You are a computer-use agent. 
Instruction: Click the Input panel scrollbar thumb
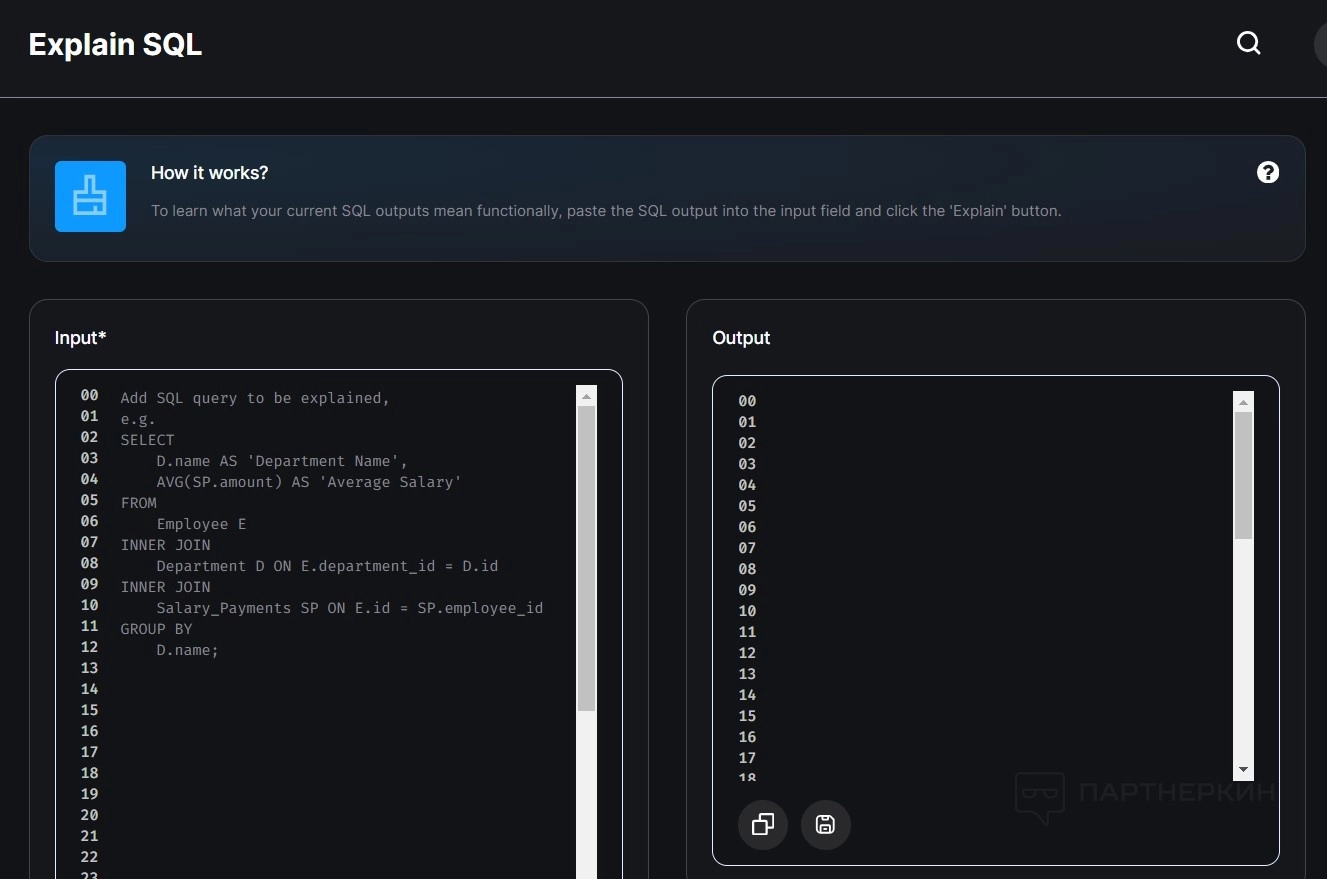[587, 558]
